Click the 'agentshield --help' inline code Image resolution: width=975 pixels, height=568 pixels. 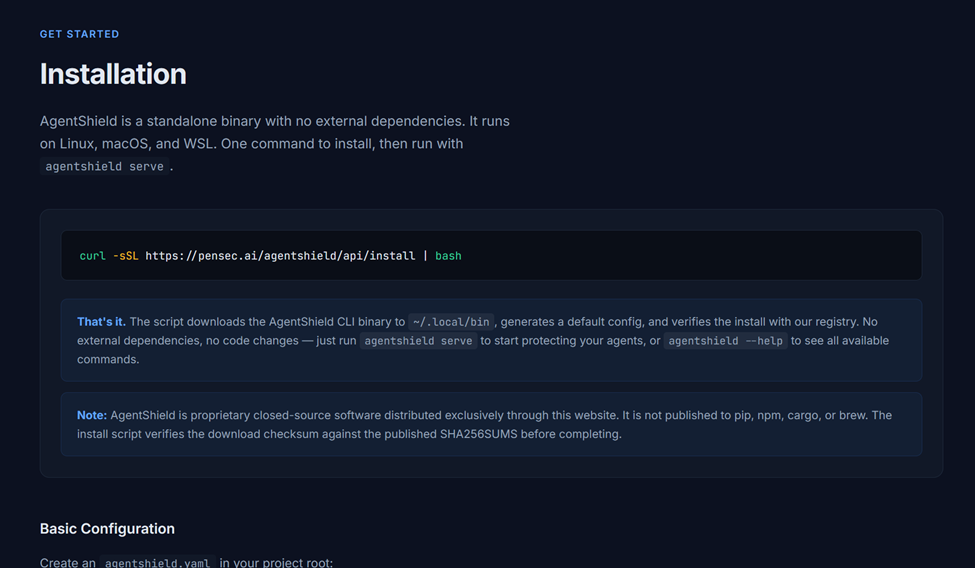click(726, 341)
